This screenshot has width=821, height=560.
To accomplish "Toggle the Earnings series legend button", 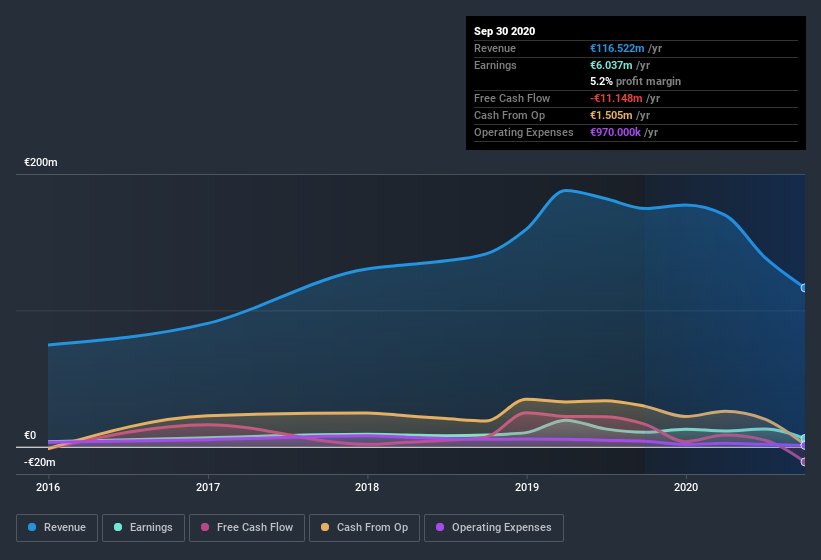I will [143, 528].
